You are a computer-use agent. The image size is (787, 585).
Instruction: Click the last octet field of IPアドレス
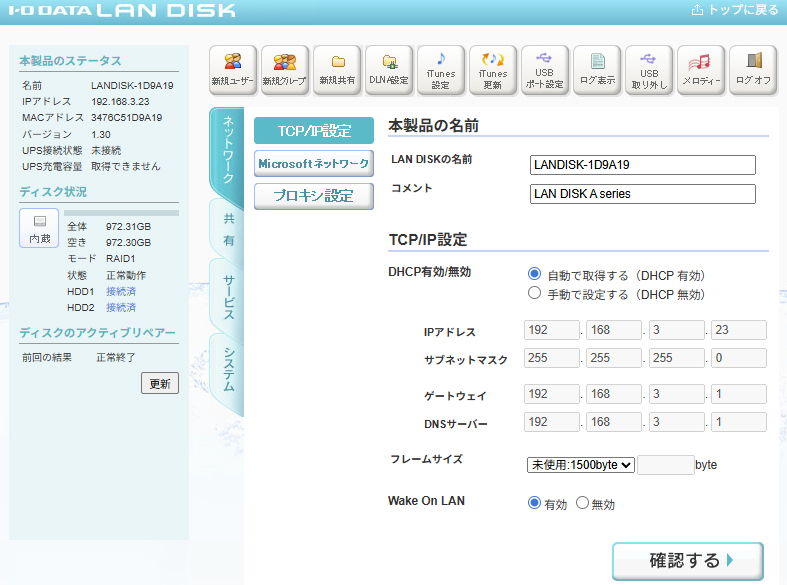(739, 330)
